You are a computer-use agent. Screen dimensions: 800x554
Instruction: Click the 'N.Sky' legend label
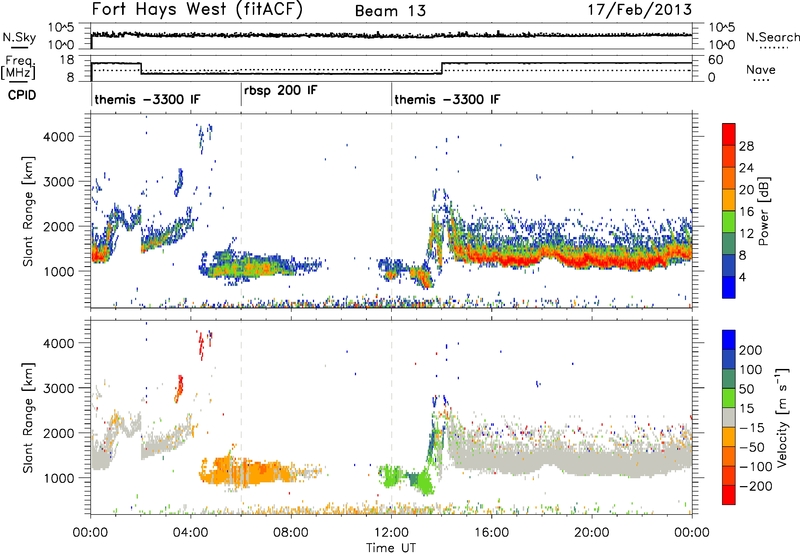click(x=19, y=37)
